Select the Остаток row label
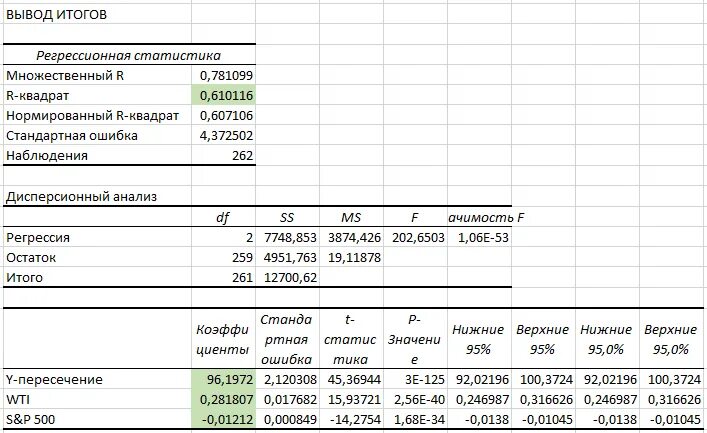The width and height of the screenshot is (707, 433). point(31,258)
